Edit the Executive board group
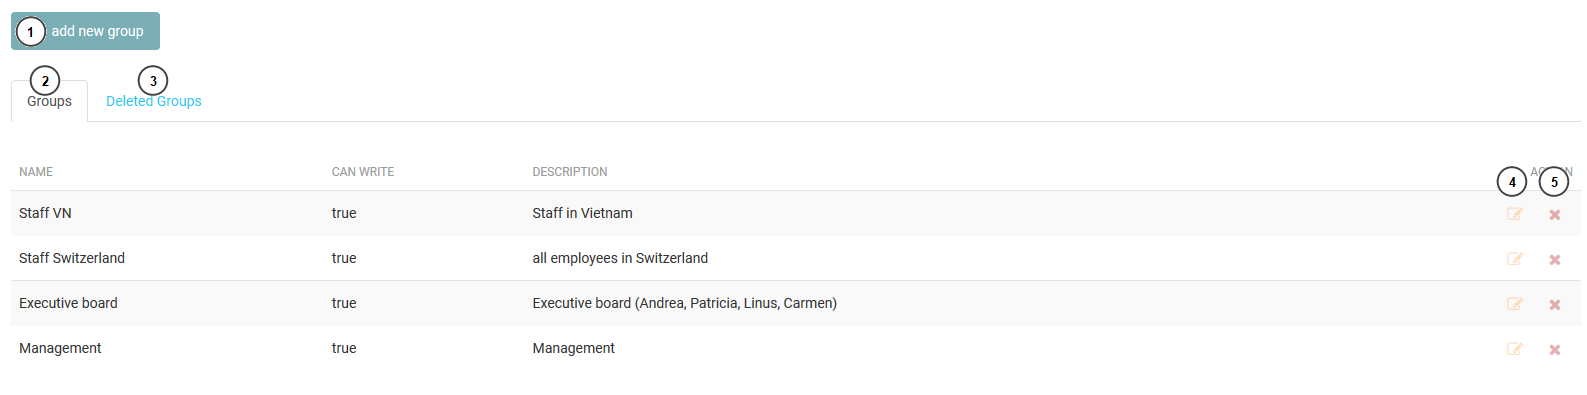Screen dimensions: 1587x395 (1515, 304)
